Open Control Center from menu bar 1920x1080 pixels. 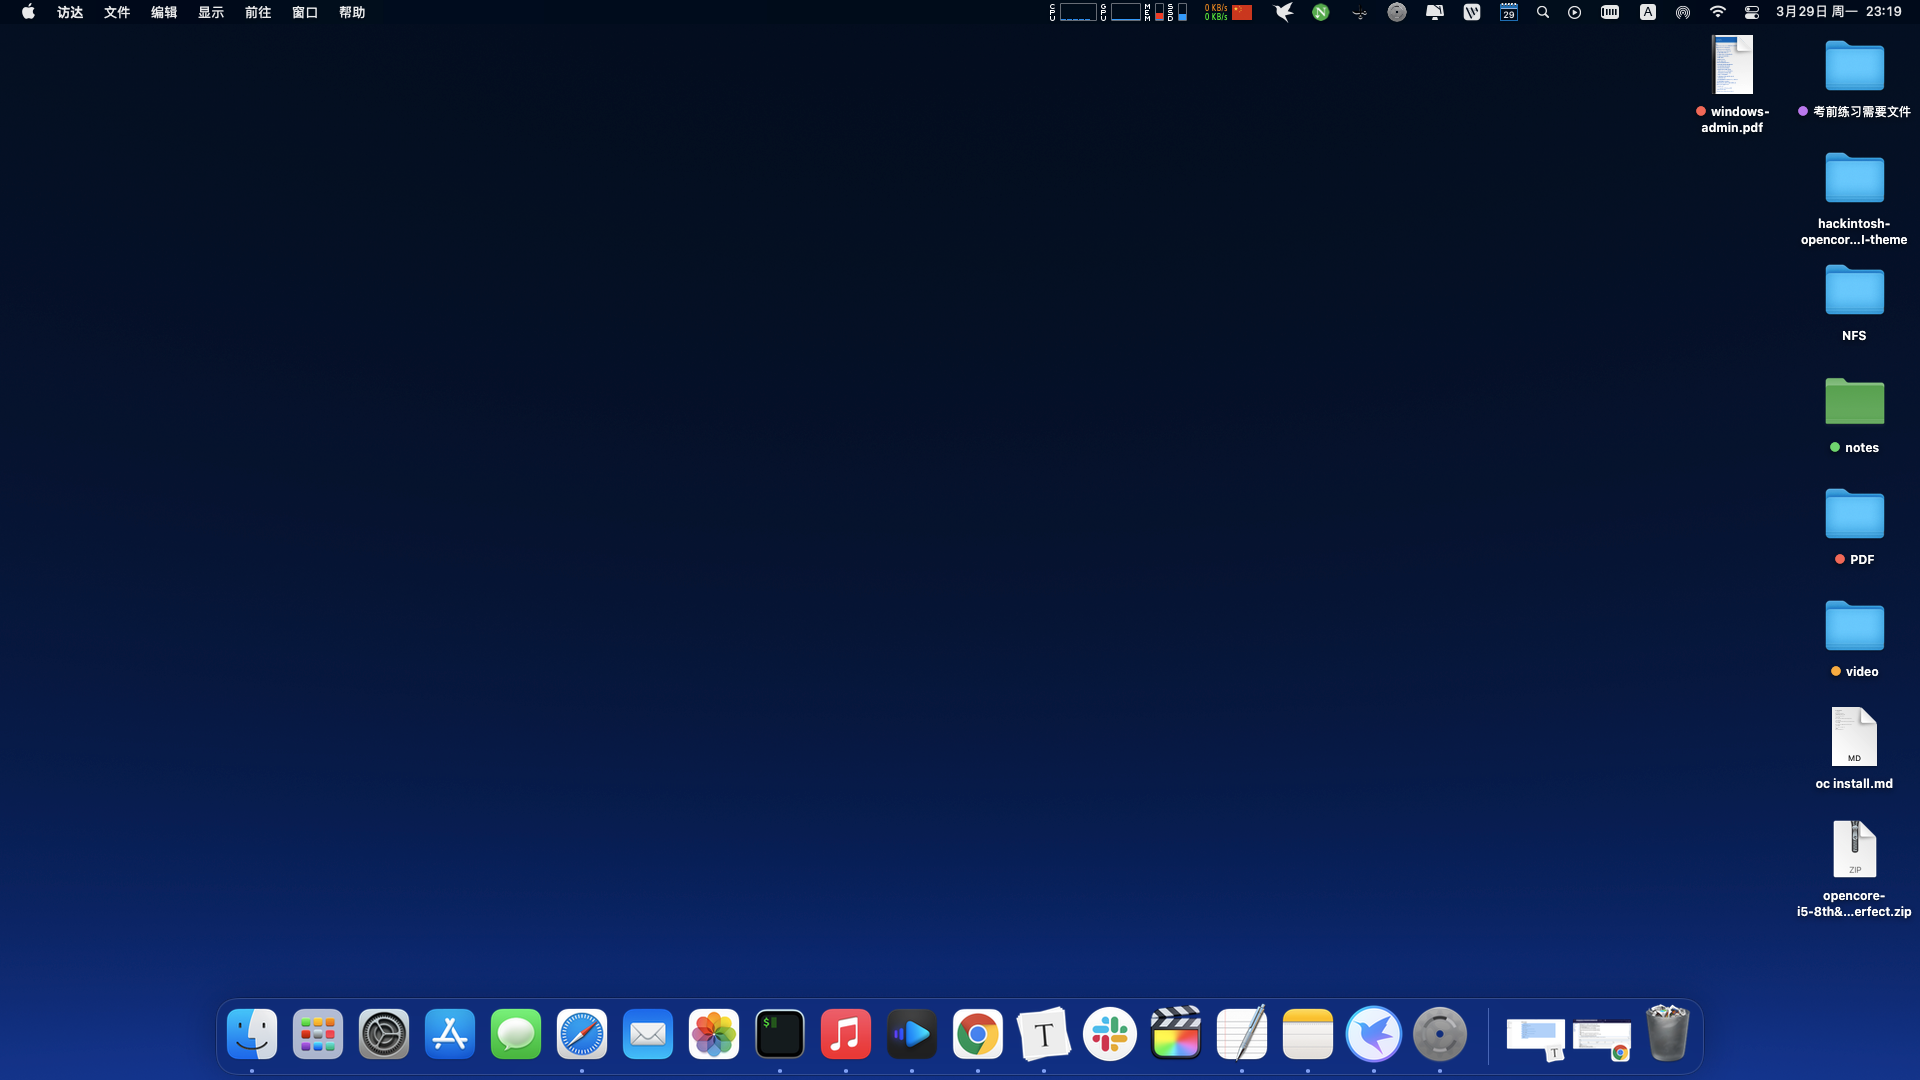pos(1752,12)
